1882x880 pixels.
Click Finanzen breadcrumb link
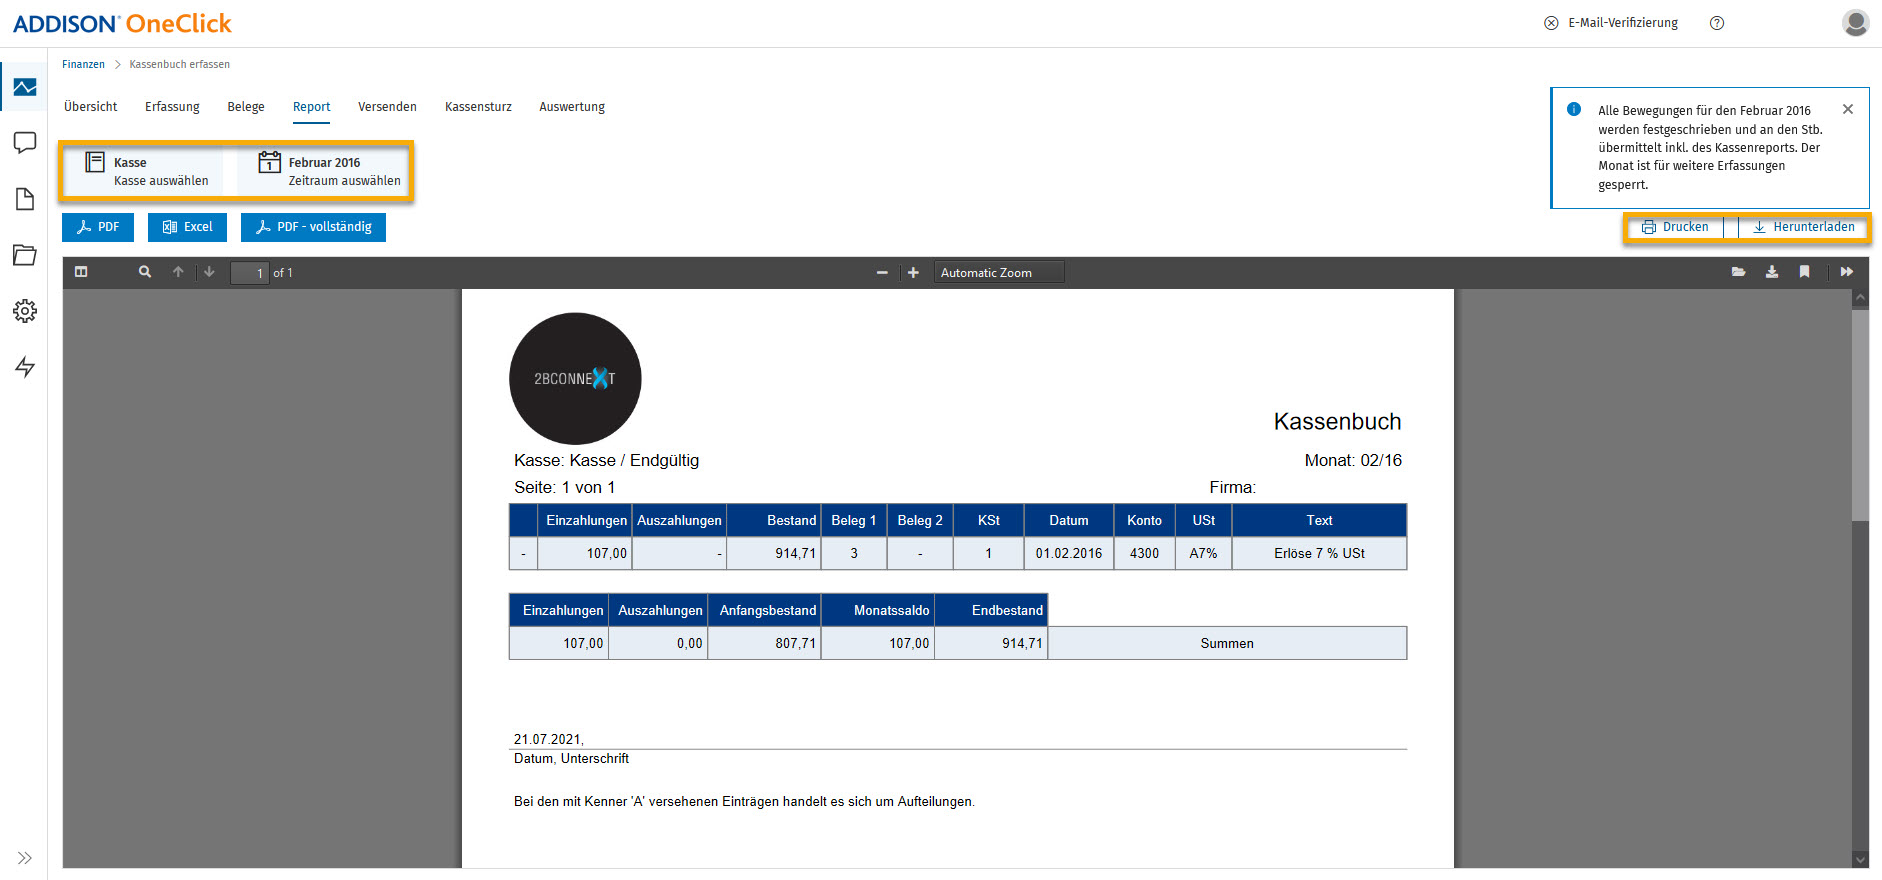point(83,64)
